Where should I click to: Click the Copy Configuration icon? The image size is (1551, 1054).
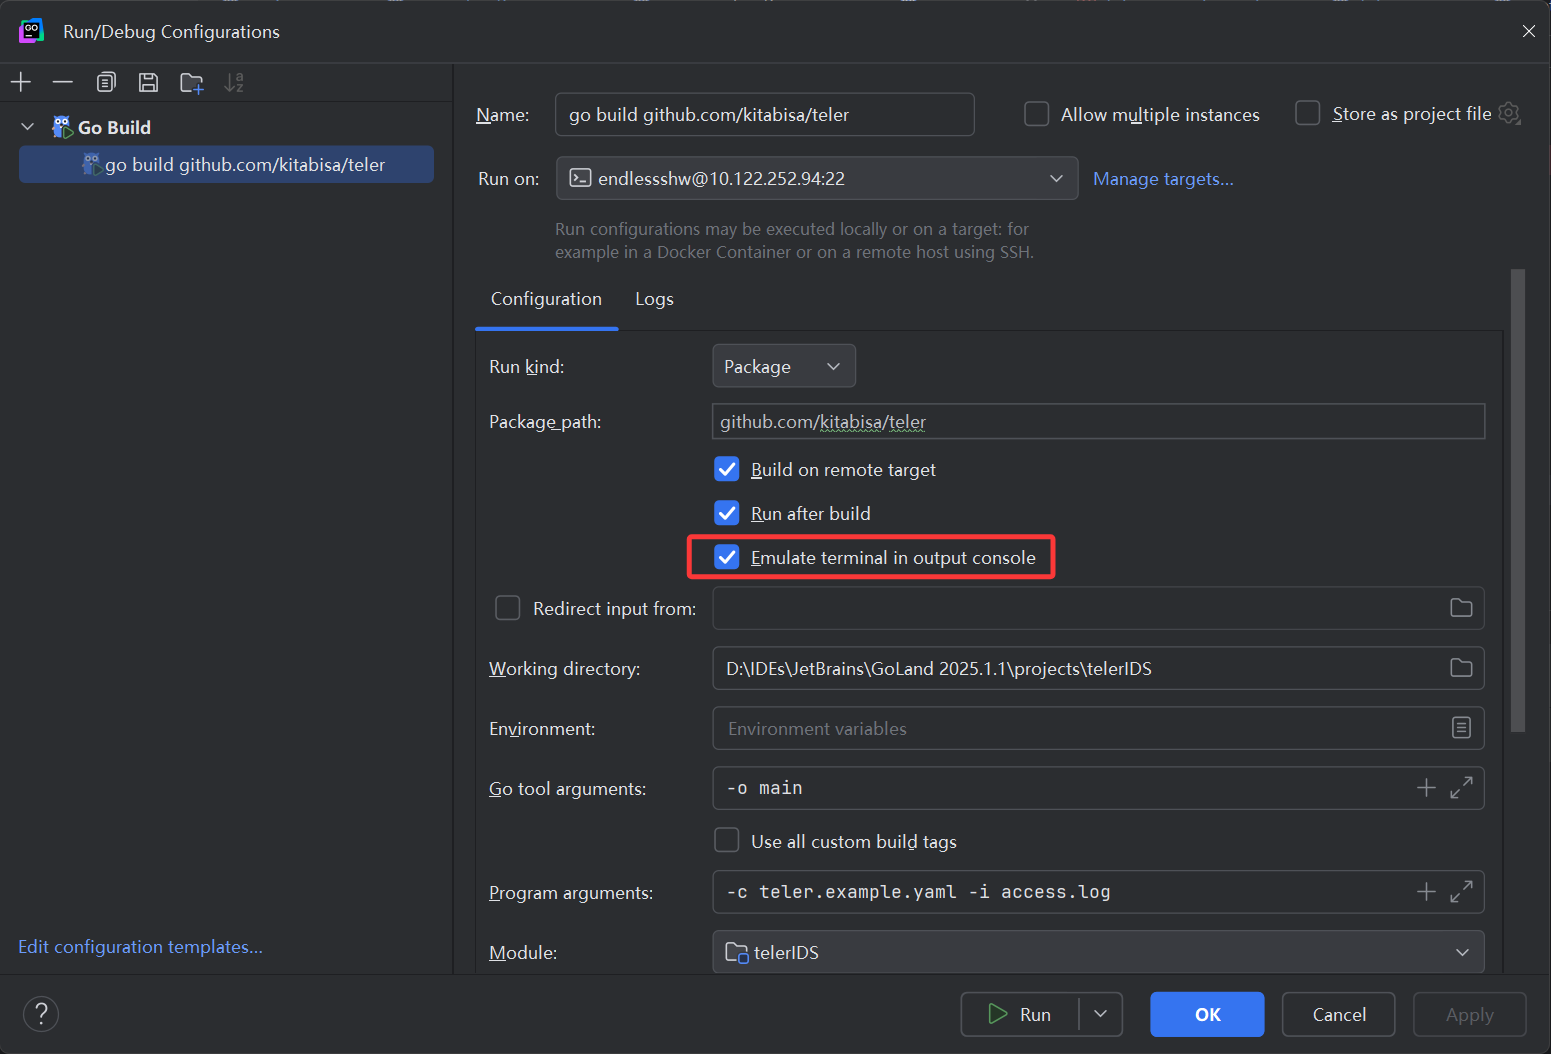pos(106,82)
